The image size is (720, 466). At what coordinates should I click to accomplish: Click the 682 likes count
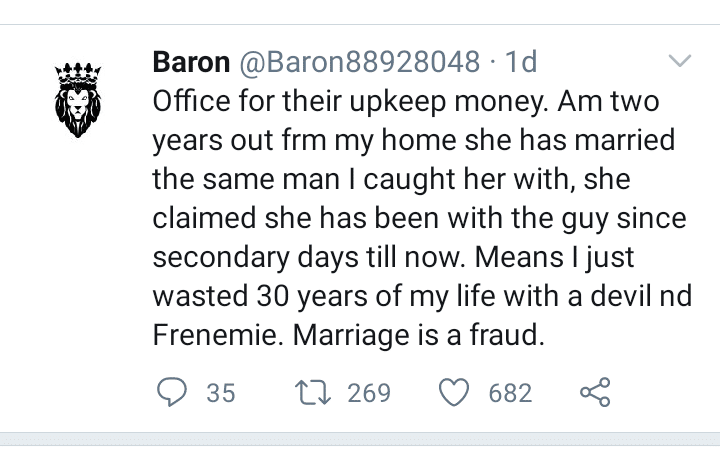(509, 393)
